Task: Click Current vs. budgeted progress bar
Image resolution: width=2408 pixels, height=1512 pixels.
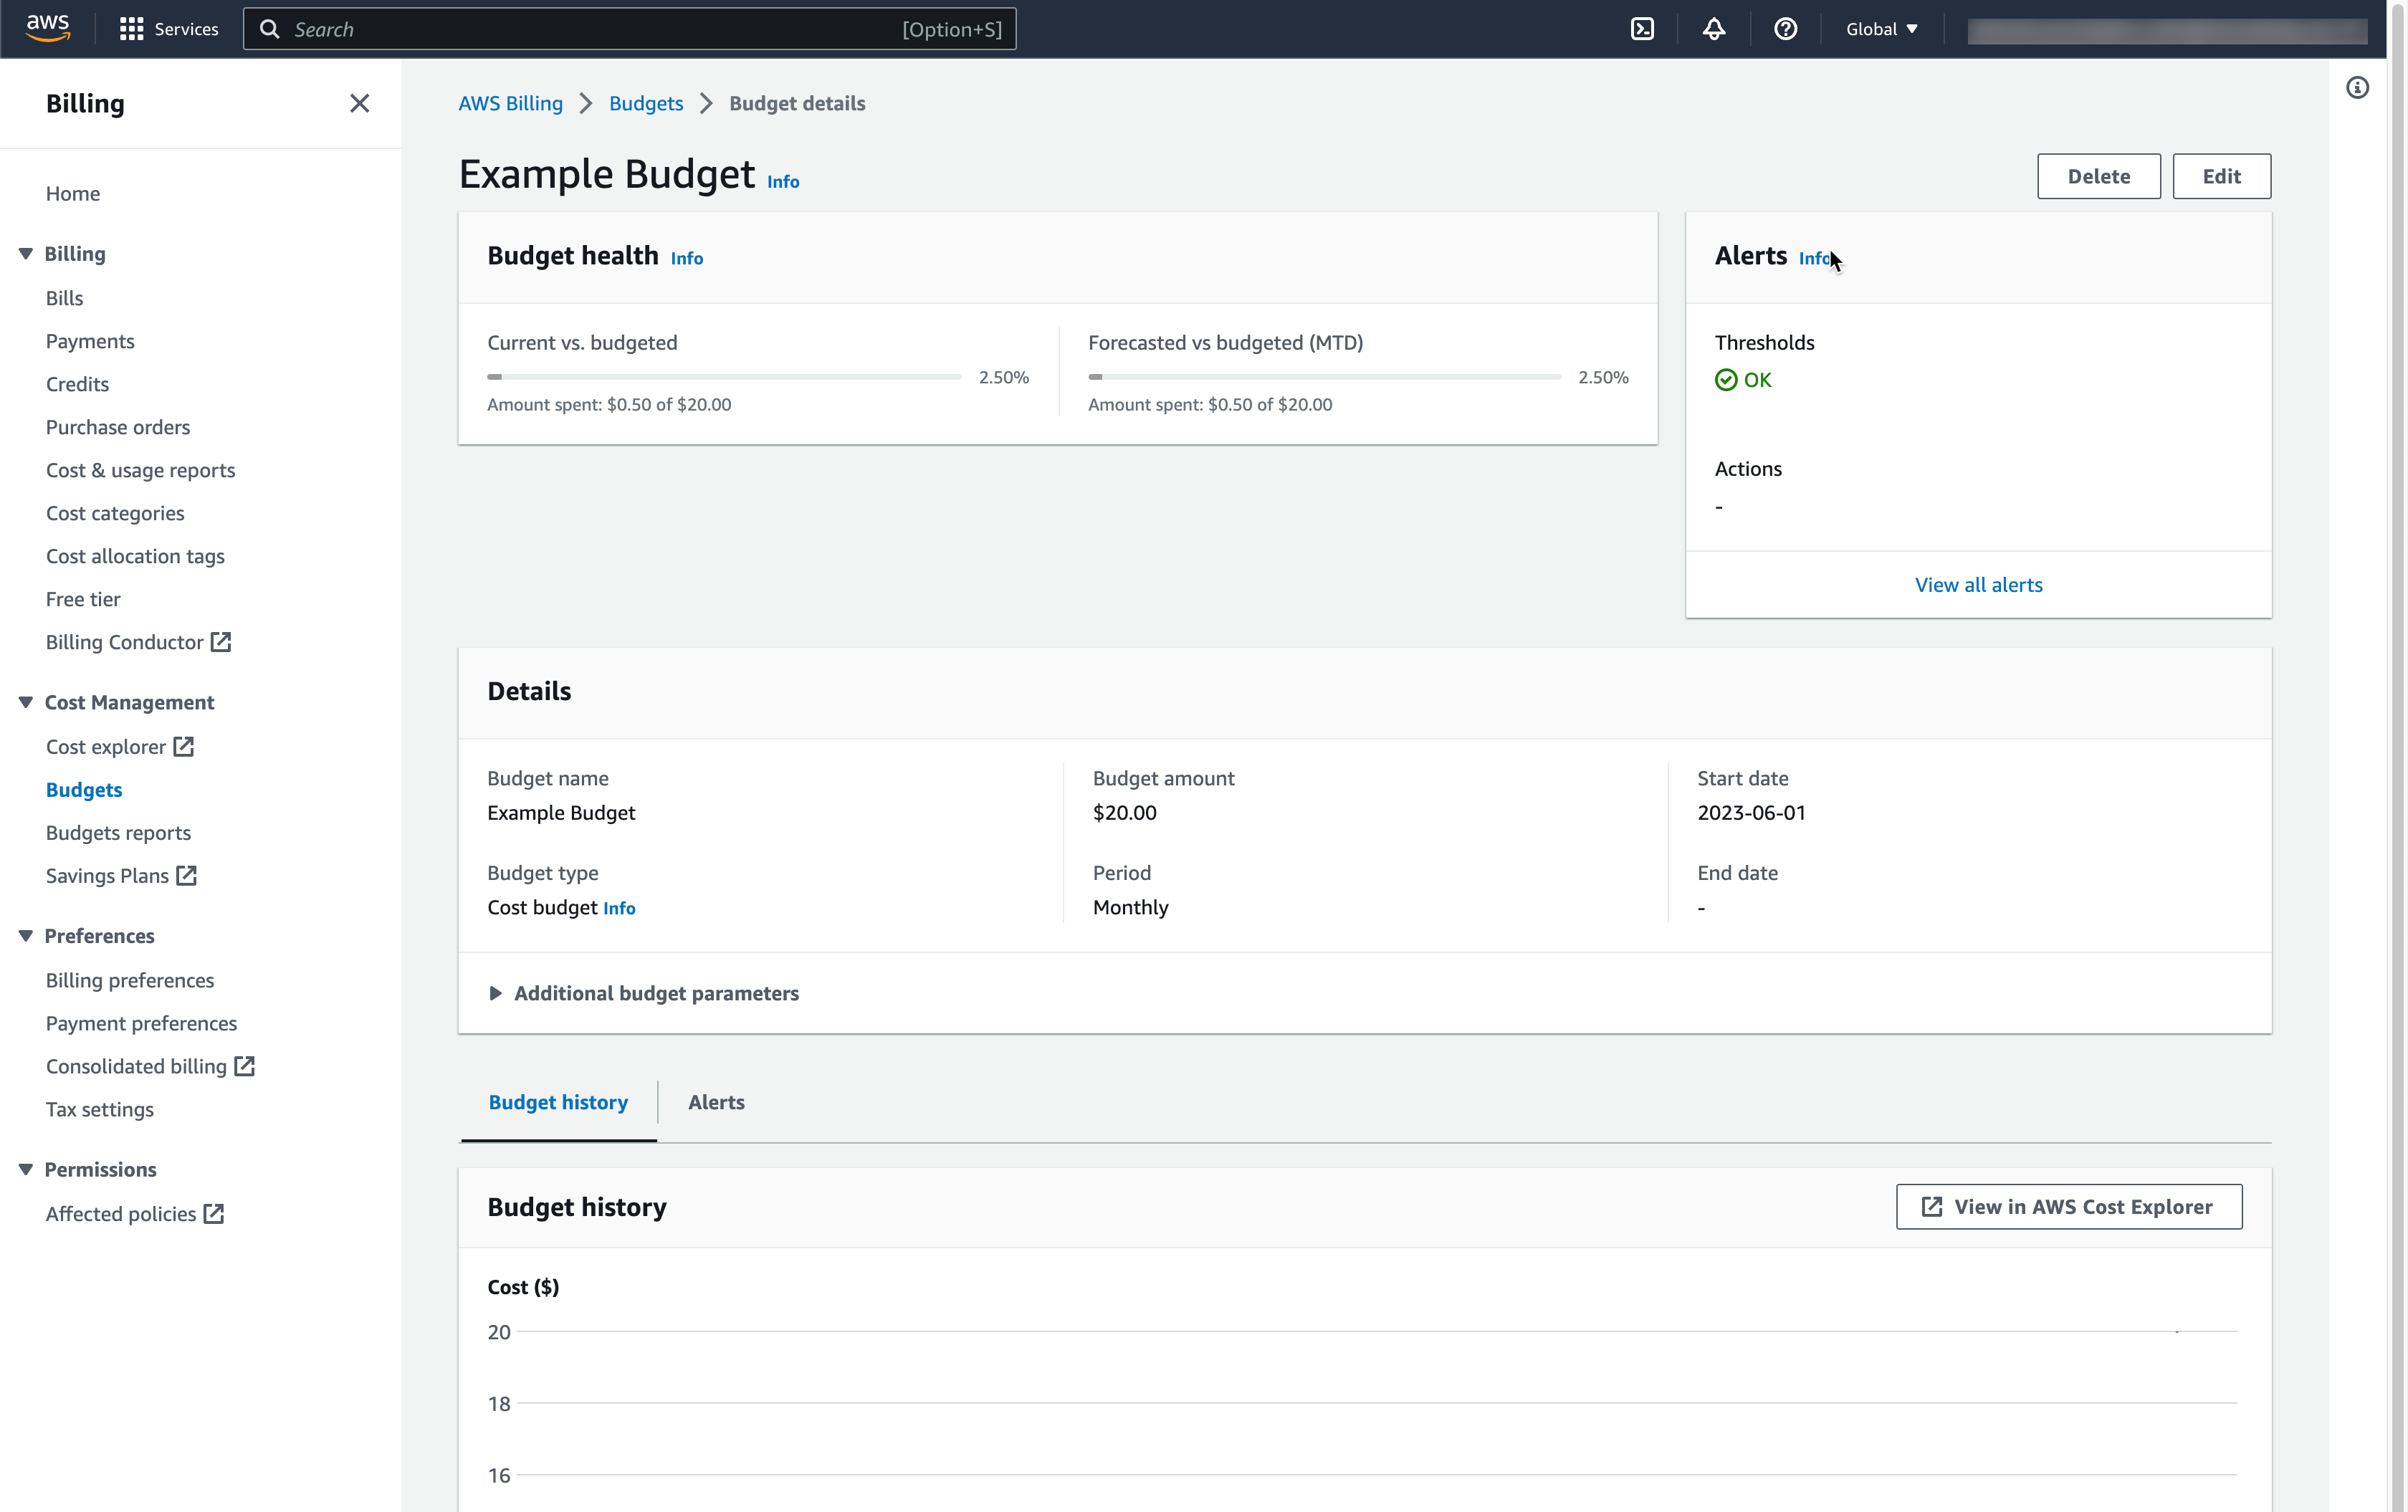Action: [x=724, y=377]
